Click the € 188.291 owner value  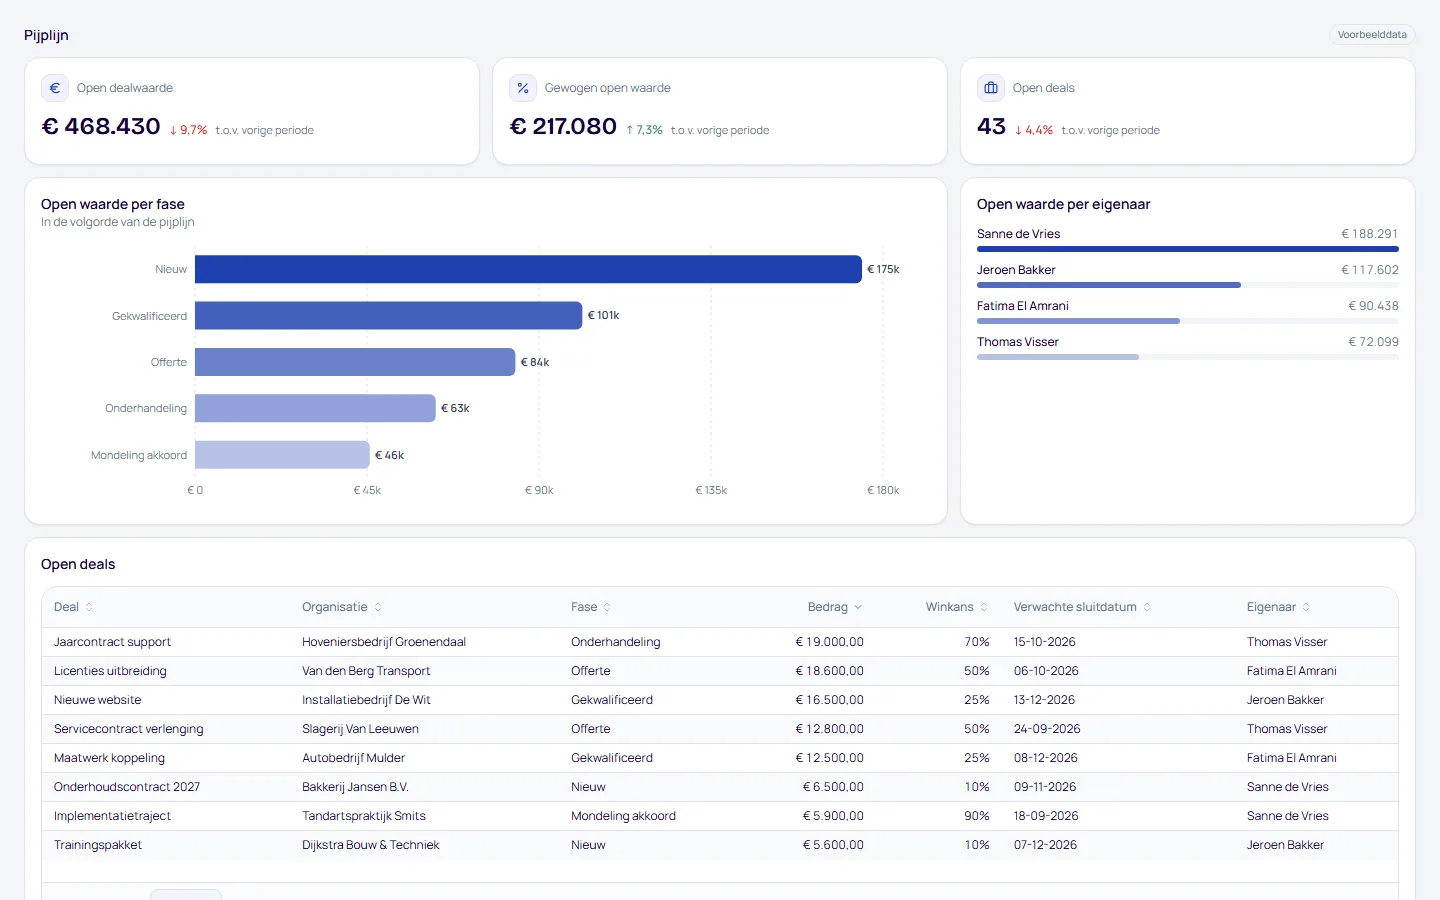coord(1370,234)
